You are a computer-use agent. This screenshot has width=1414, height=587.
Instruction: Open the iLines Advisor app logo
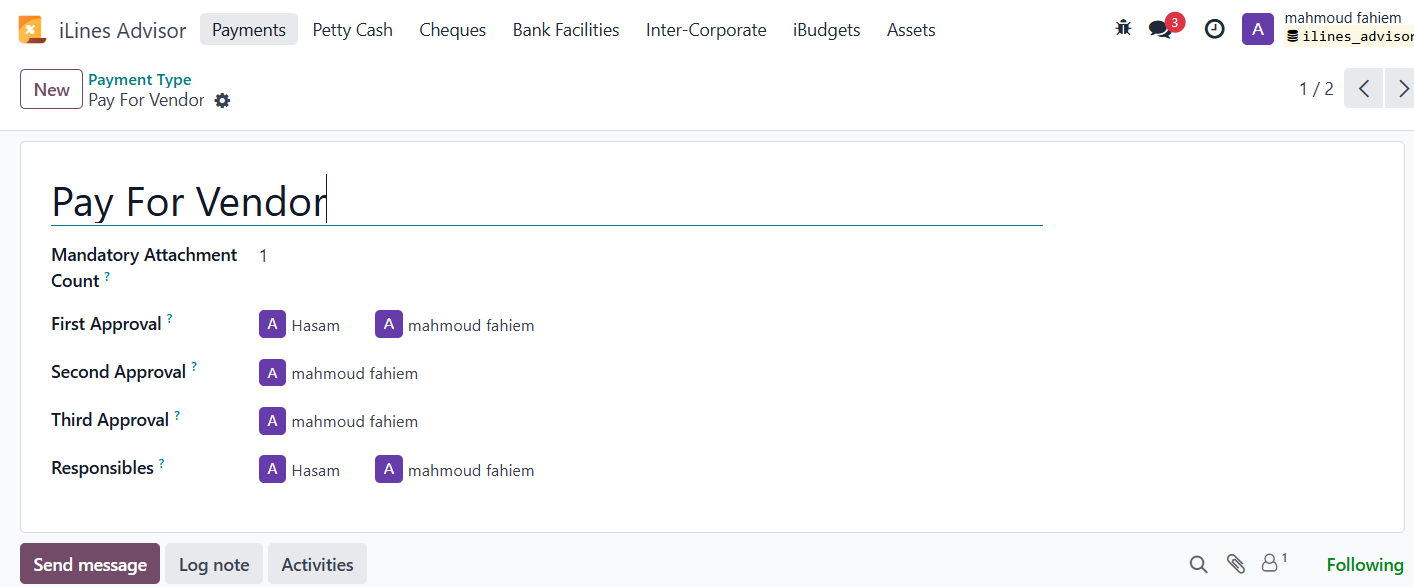pyautogui.click(x=31, y=30)
